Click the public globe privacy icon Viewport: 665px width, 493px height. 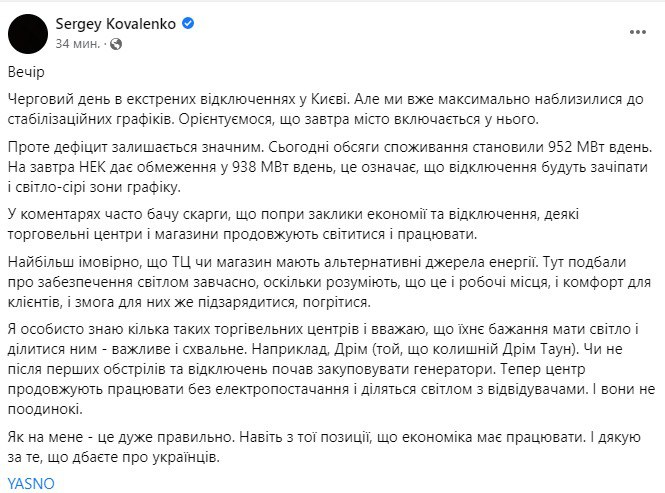pos(117,44)
